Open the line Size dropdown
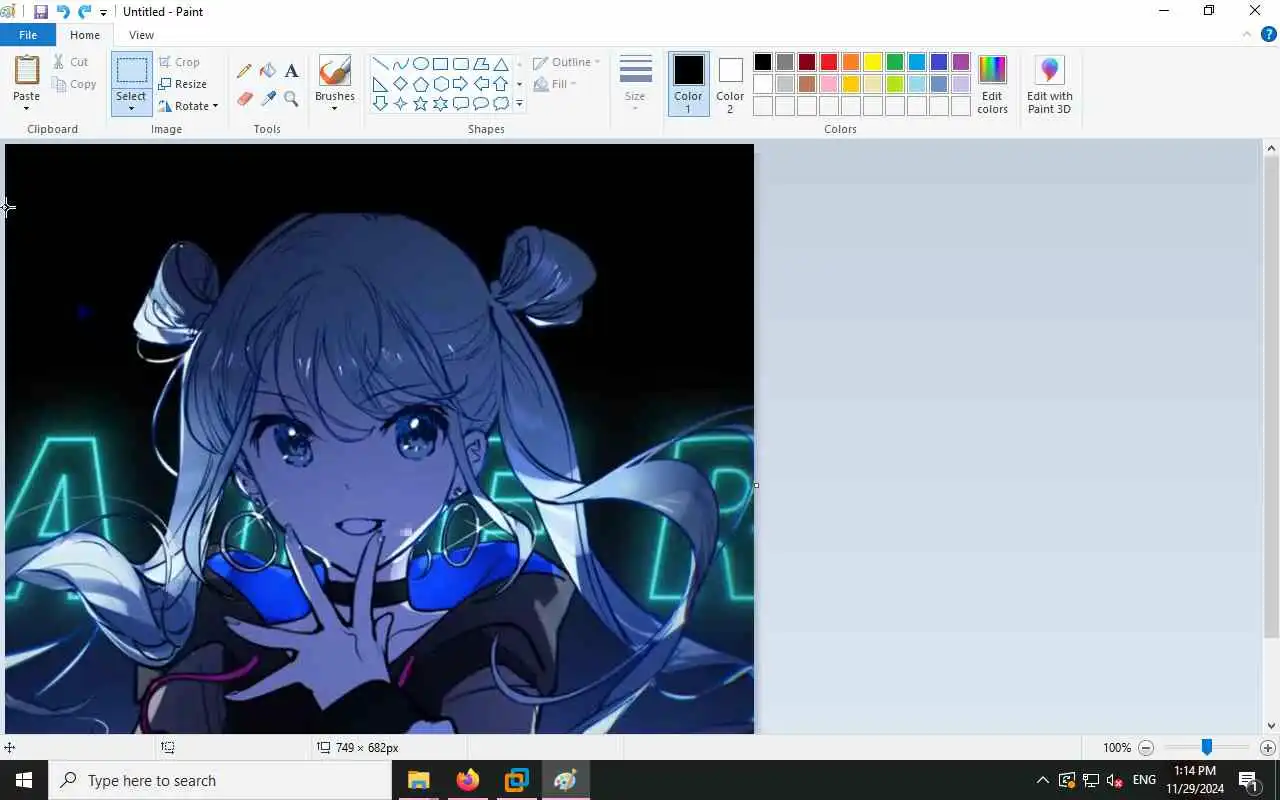The width and height of the screenshot is (1280, 800). click(x=635, y=84)
